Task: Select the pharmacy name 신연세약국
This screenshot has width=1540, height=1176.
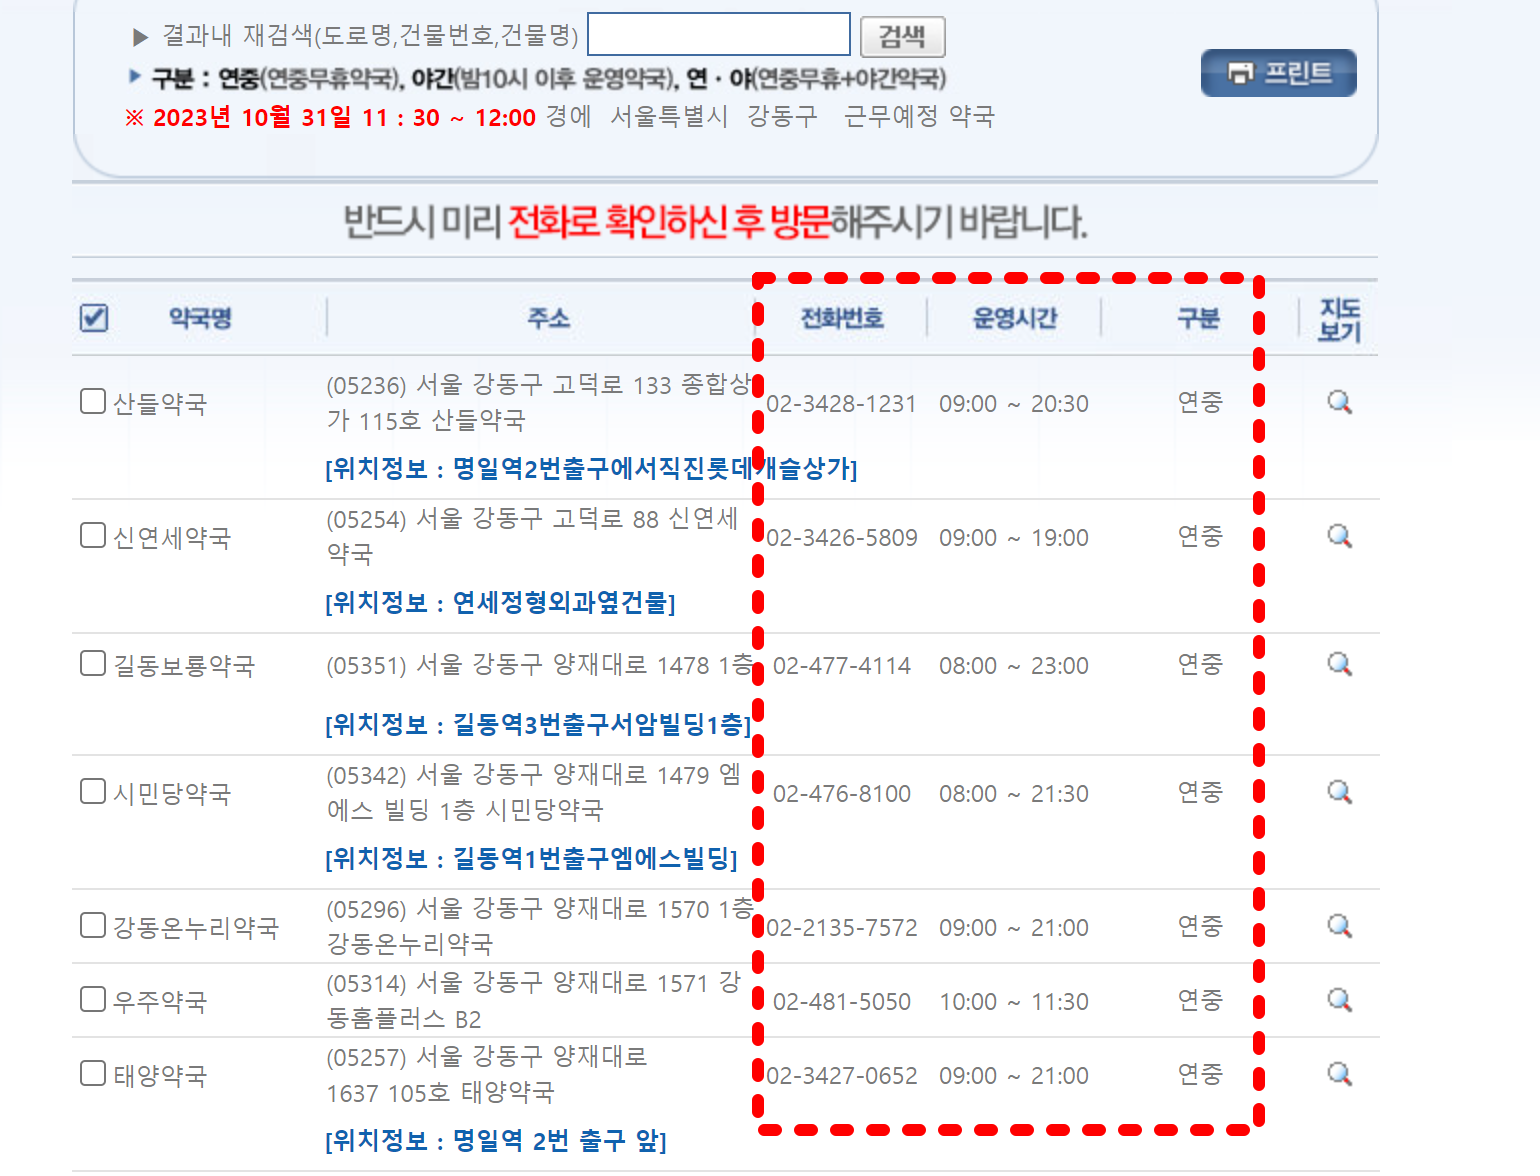Action: pos(172,538)
